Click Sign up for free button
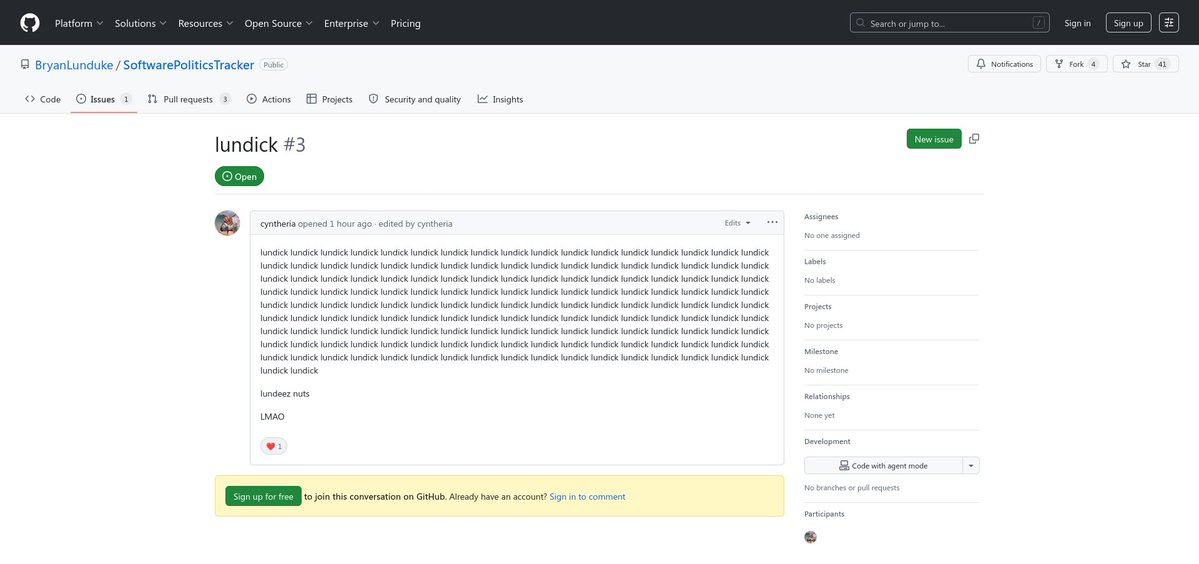Screen dimensions: 1199x564 [263, 497]
